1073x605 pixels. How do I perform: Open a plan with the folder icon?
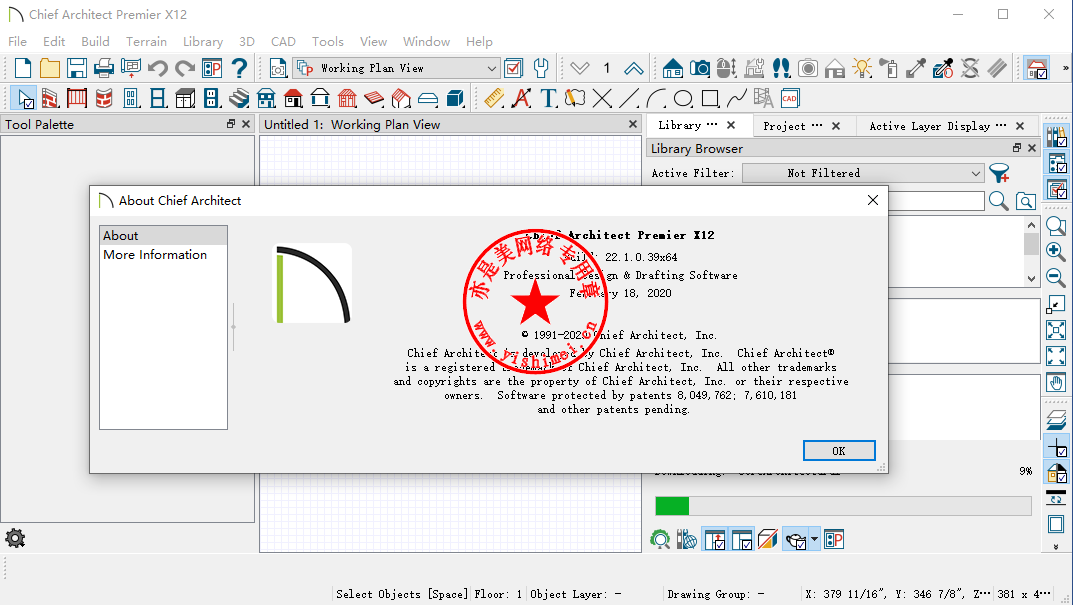[49, 68]
